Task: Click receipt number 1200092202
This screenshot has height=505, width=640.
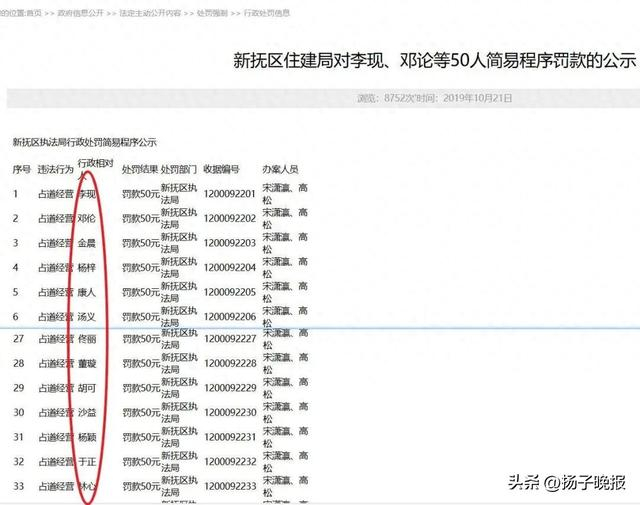Action: click(230, 218)
